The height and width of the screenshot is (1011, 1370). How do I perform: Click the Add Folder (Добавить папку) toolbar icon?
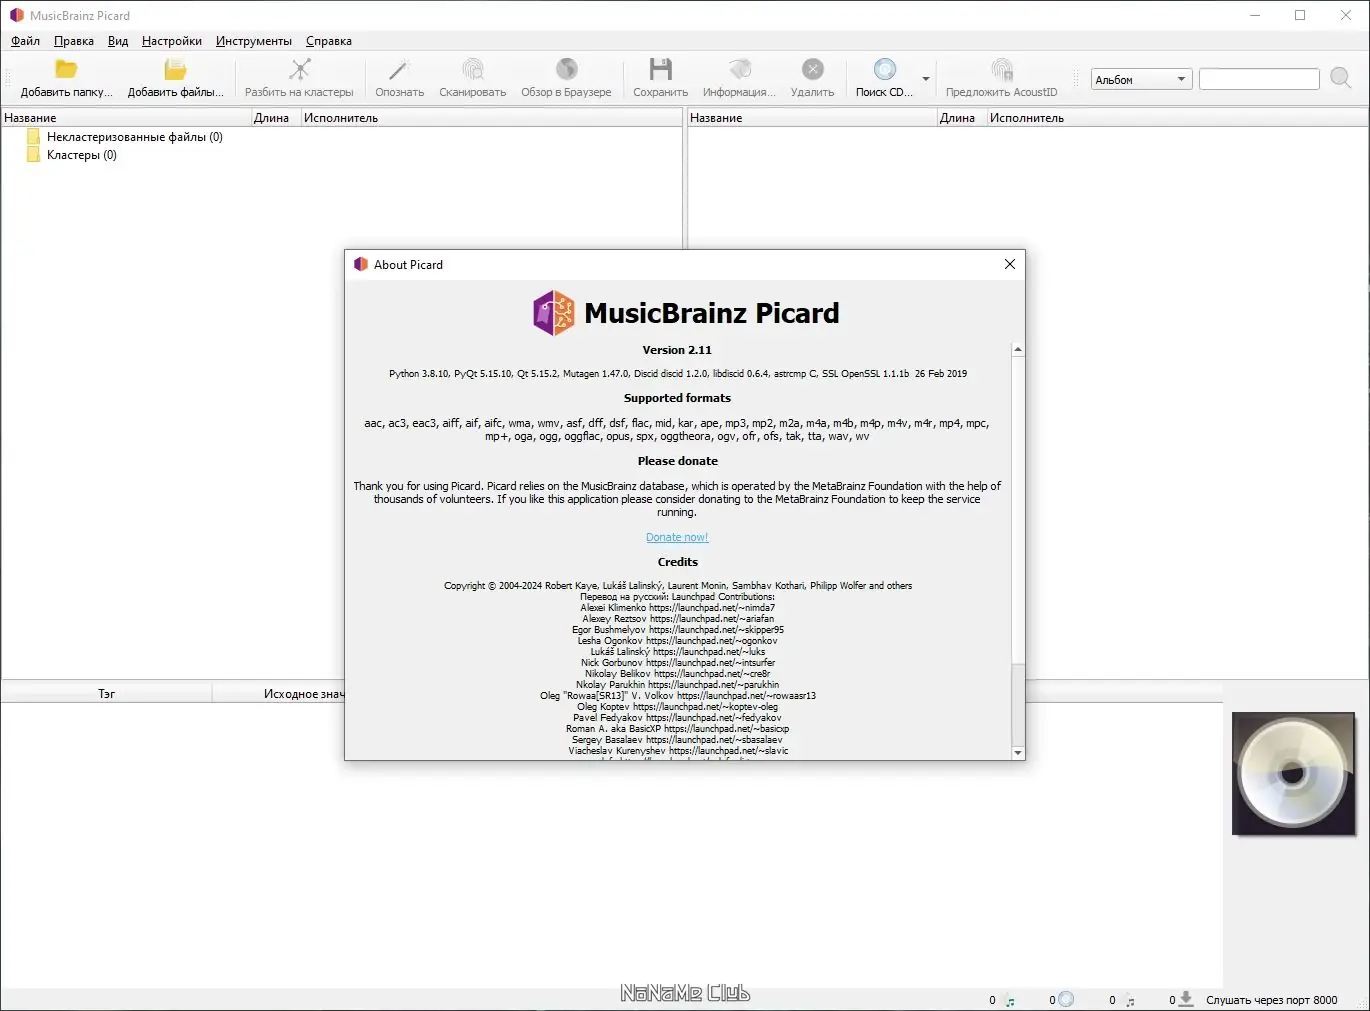point(66,69)
